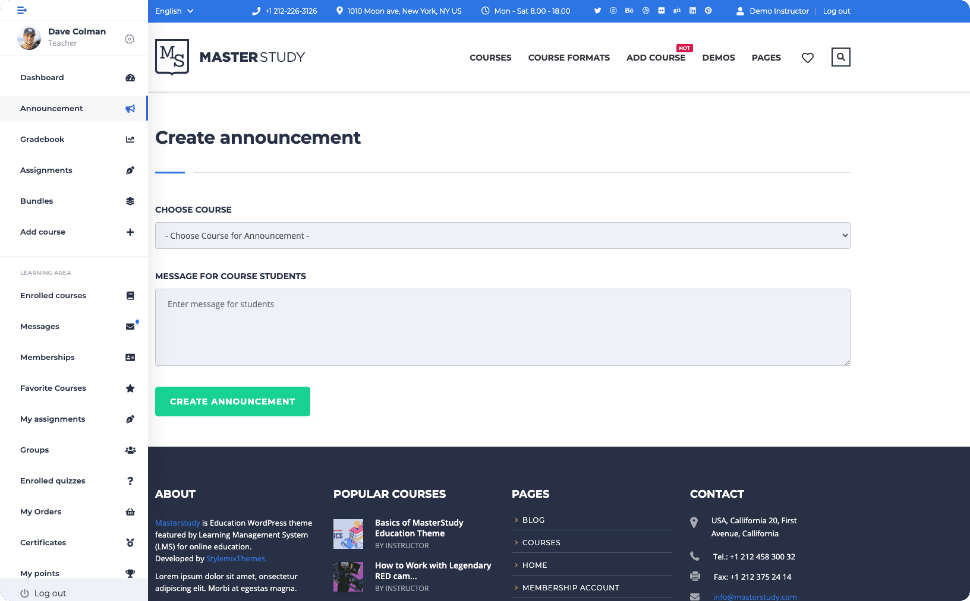Click the My points trophy icon
Screen dimensions: 970x601
(130, 574)
